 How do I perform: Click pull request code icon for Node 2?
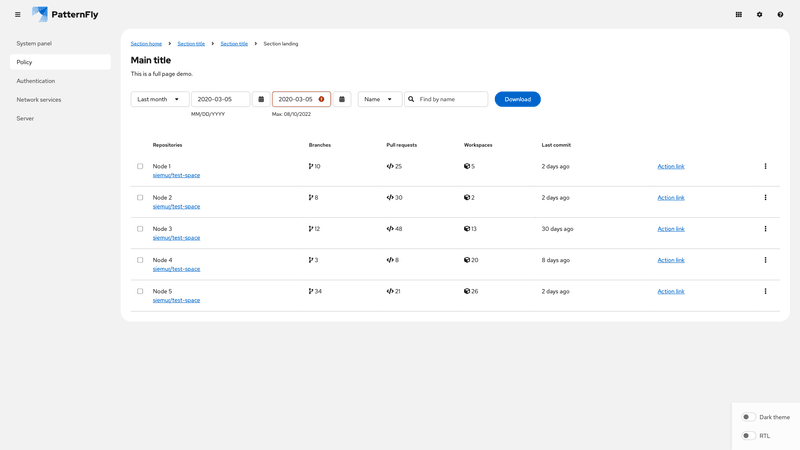click(390, 197)
